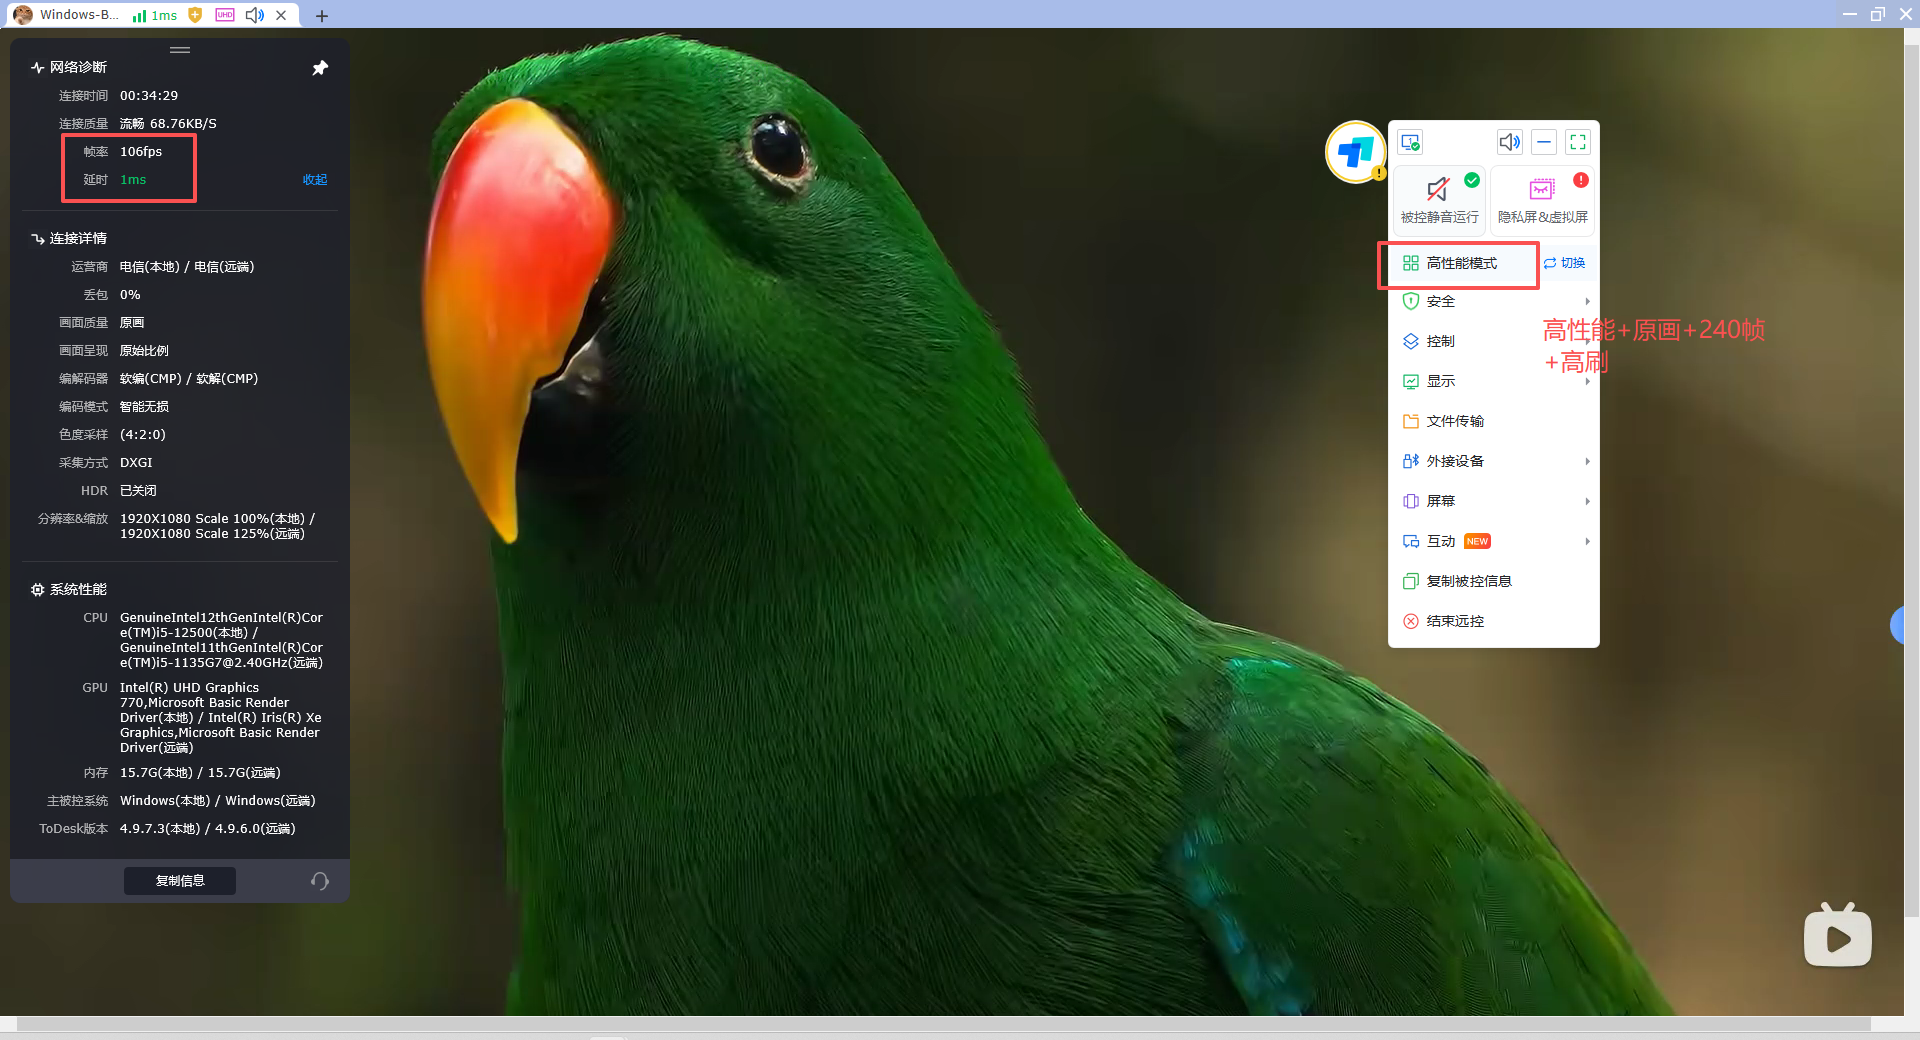Expand the 互动 submenu arrow
The image size is (1920, 1040).
pos(1587,541)
